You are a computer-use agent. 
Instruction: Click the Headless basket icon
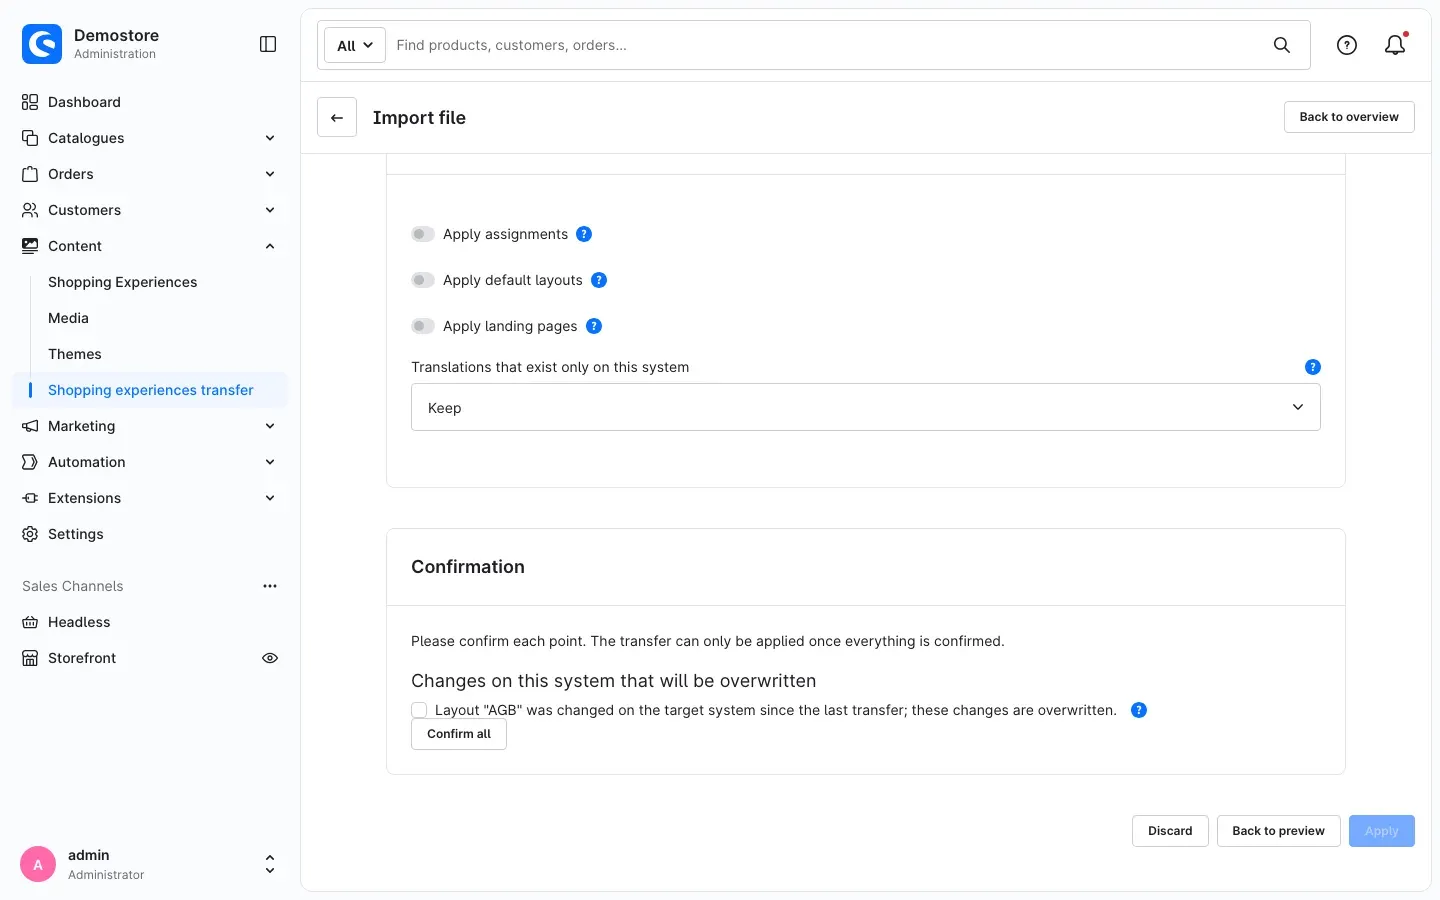coord(30,622)
